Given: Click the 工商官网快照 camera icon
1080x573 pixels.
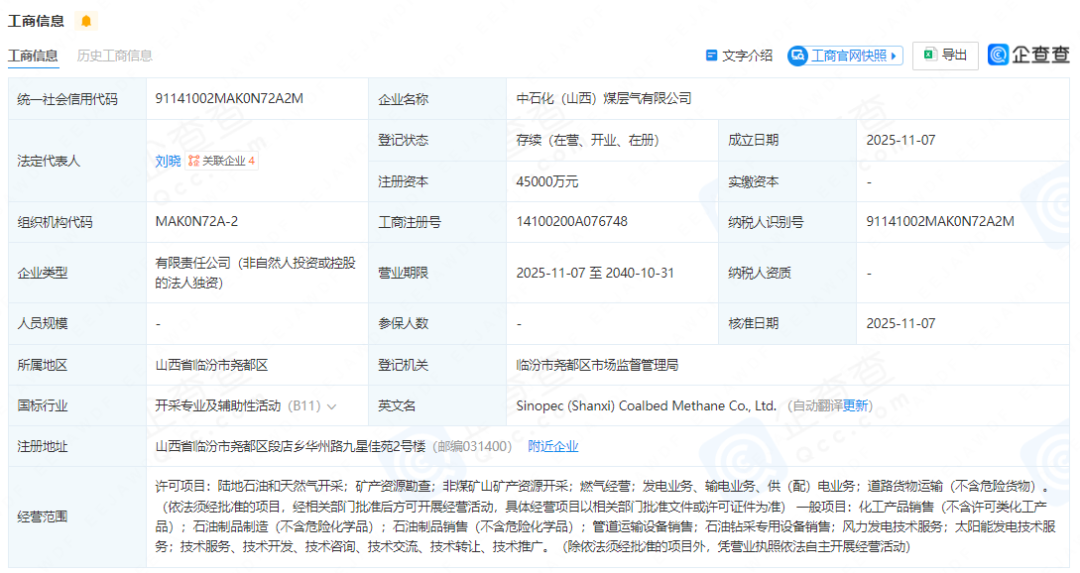Looking at the screenshot, I should [x=798, y=55].
